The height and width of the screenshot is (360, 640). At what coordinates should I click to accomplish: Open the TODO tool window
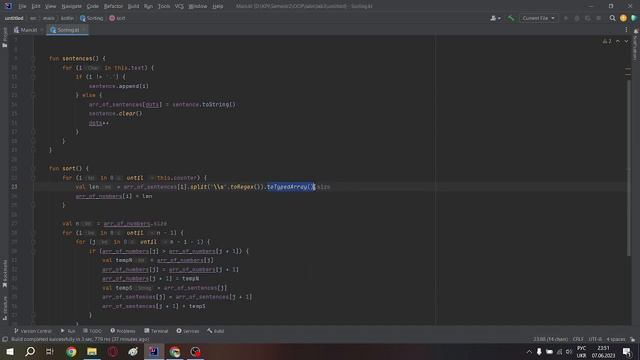point(92,331)
